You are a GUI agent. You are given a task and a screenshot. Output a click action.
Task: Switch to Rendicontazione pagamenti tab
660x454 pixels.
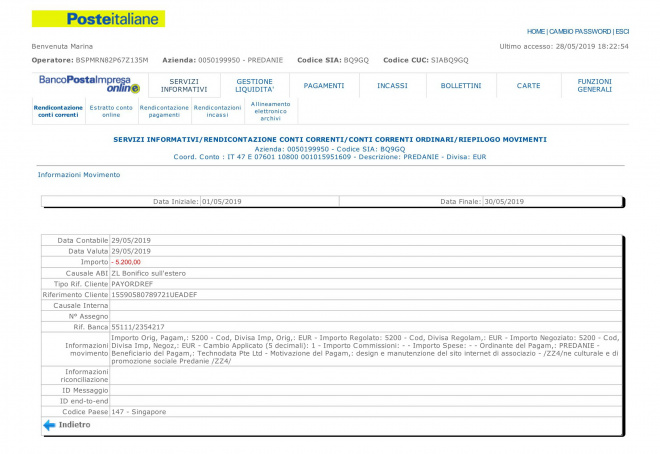click(x=164, y=111)
